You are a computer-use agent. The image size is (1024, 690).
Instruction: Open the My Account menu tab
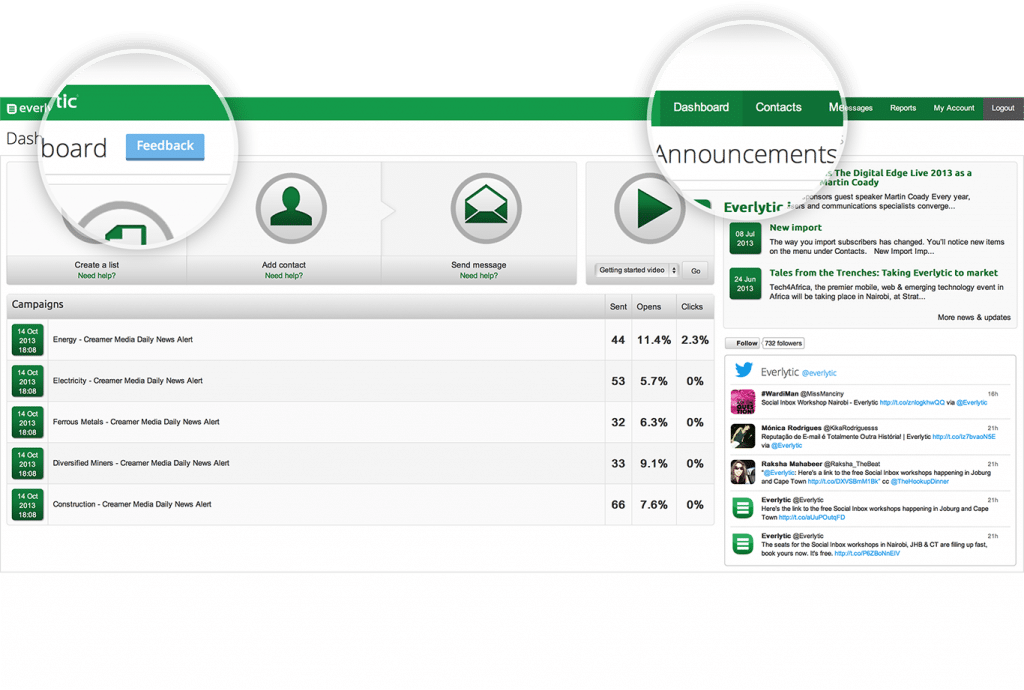[953, 108]
